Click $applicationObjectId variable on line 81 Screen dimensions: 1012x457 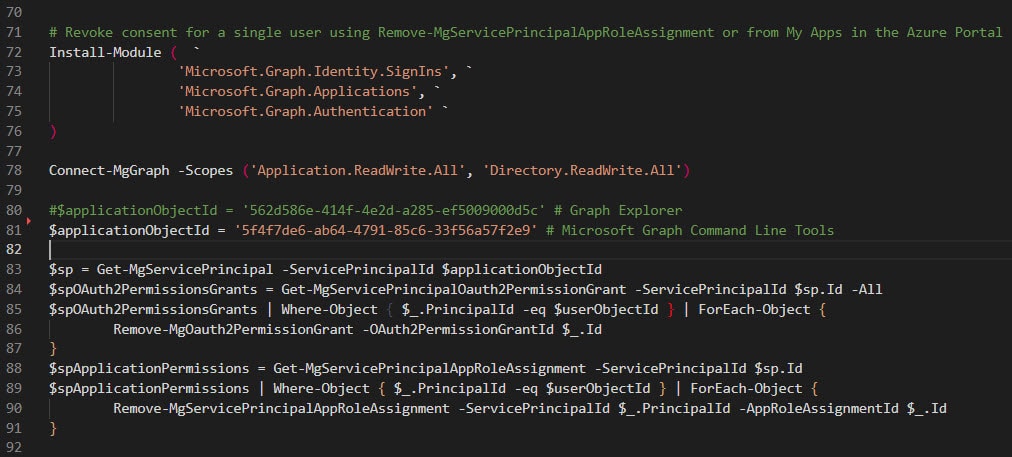coord(129,230)
